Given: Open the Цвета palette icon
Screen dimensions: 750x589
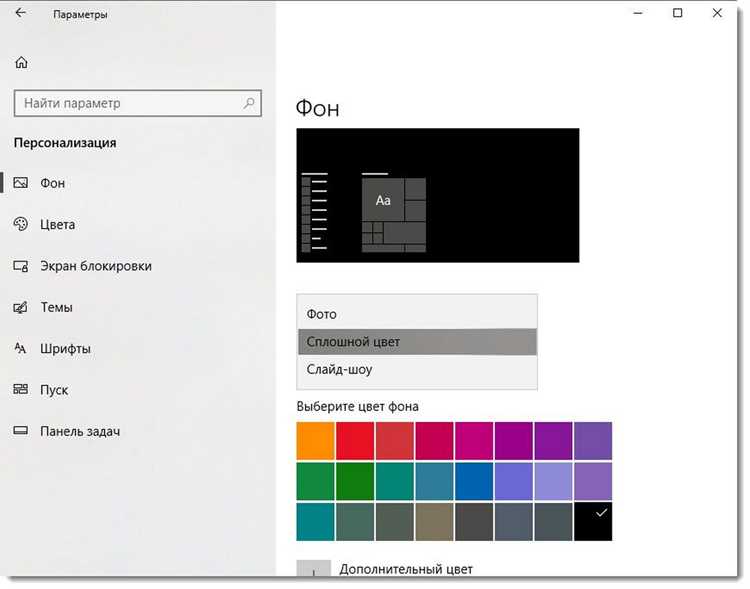Looking at the screenshot, I should click(x=21, y=224).
